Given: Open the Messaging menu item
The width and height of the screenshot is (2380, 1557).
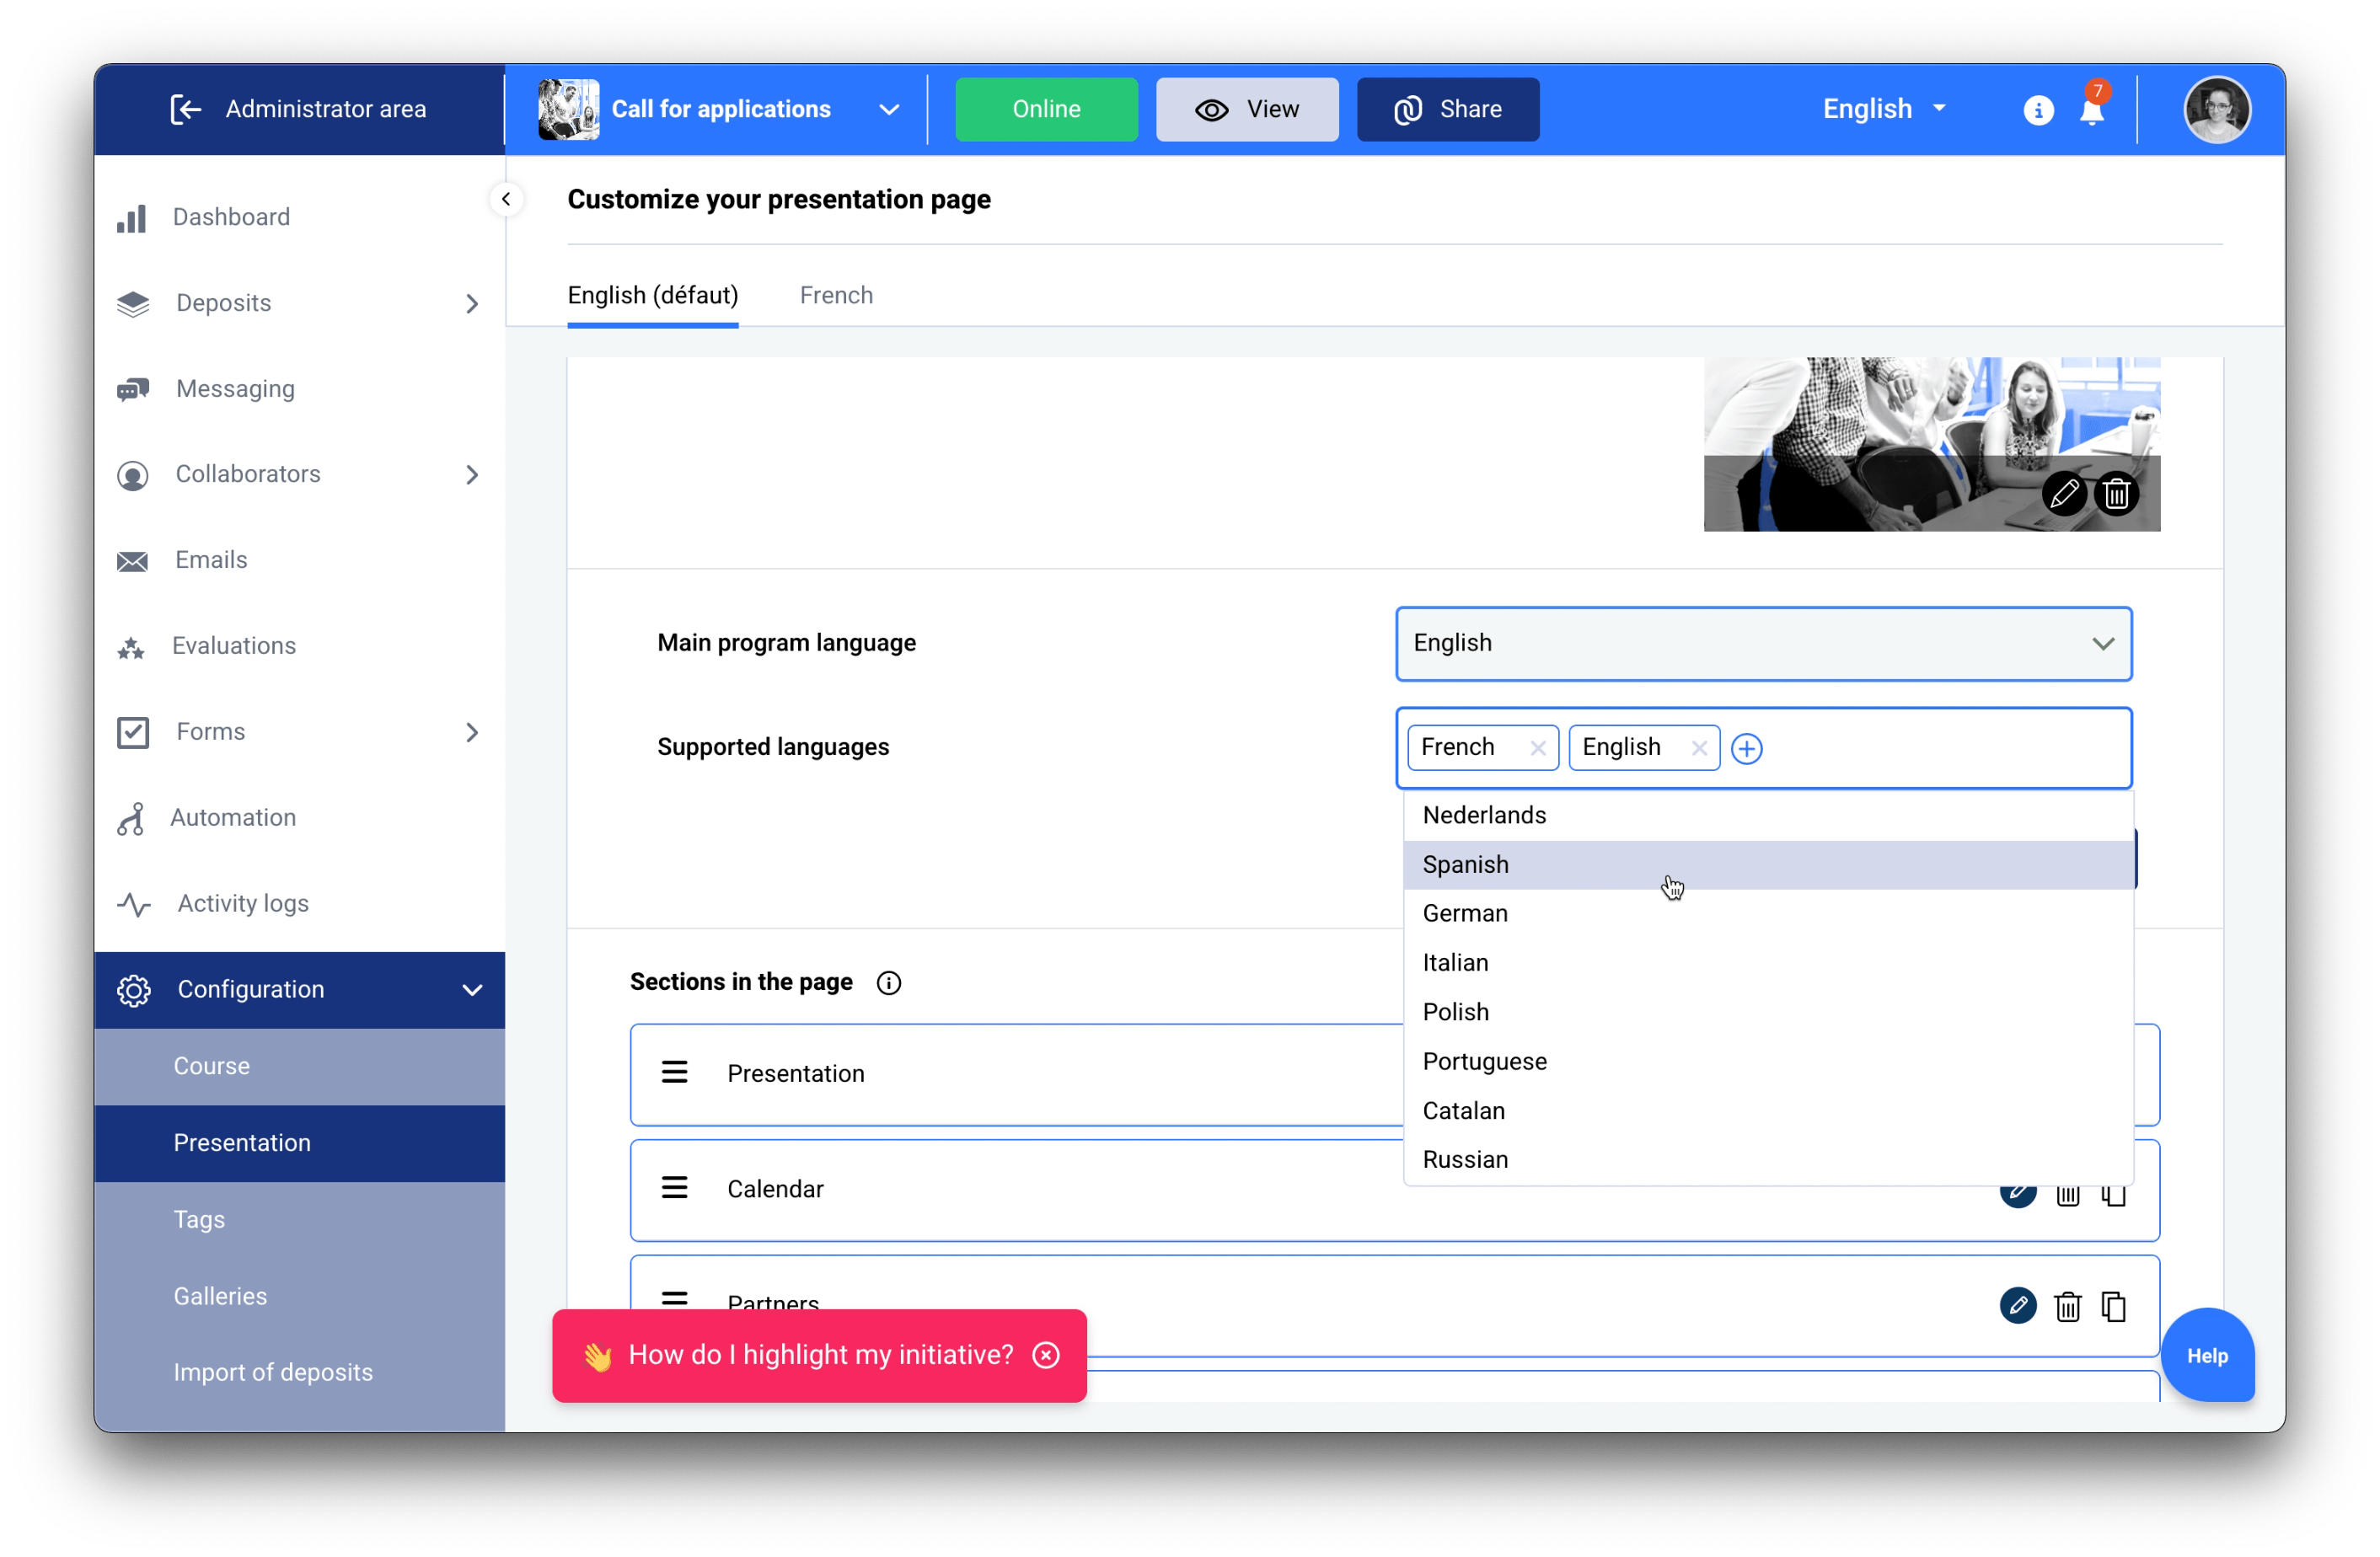Looking at the screenshot, I should tap(299, 389).
